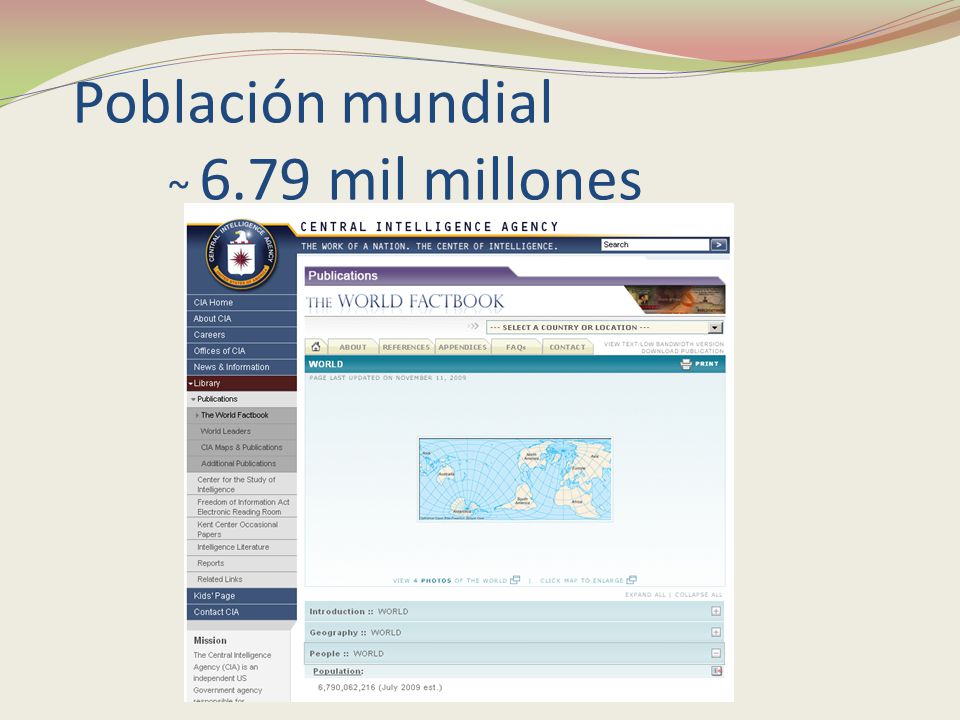
Task: Go to CIA Home in sidebar
Action: [x=241, y=302]
